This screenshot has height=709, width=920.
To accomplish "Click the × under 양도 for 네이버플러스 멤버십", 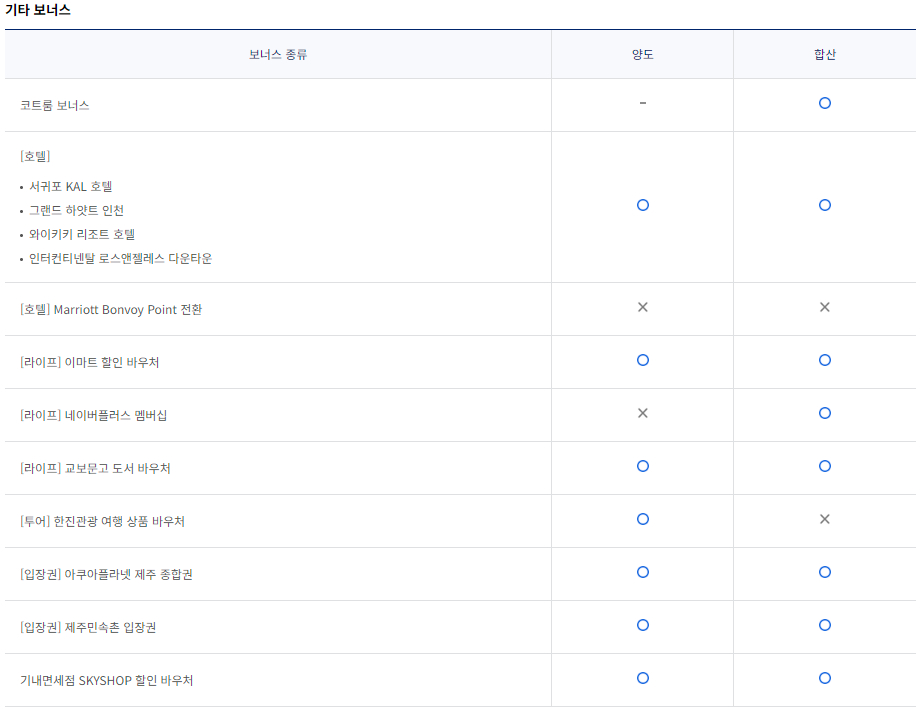I will (x=643, y=413).
